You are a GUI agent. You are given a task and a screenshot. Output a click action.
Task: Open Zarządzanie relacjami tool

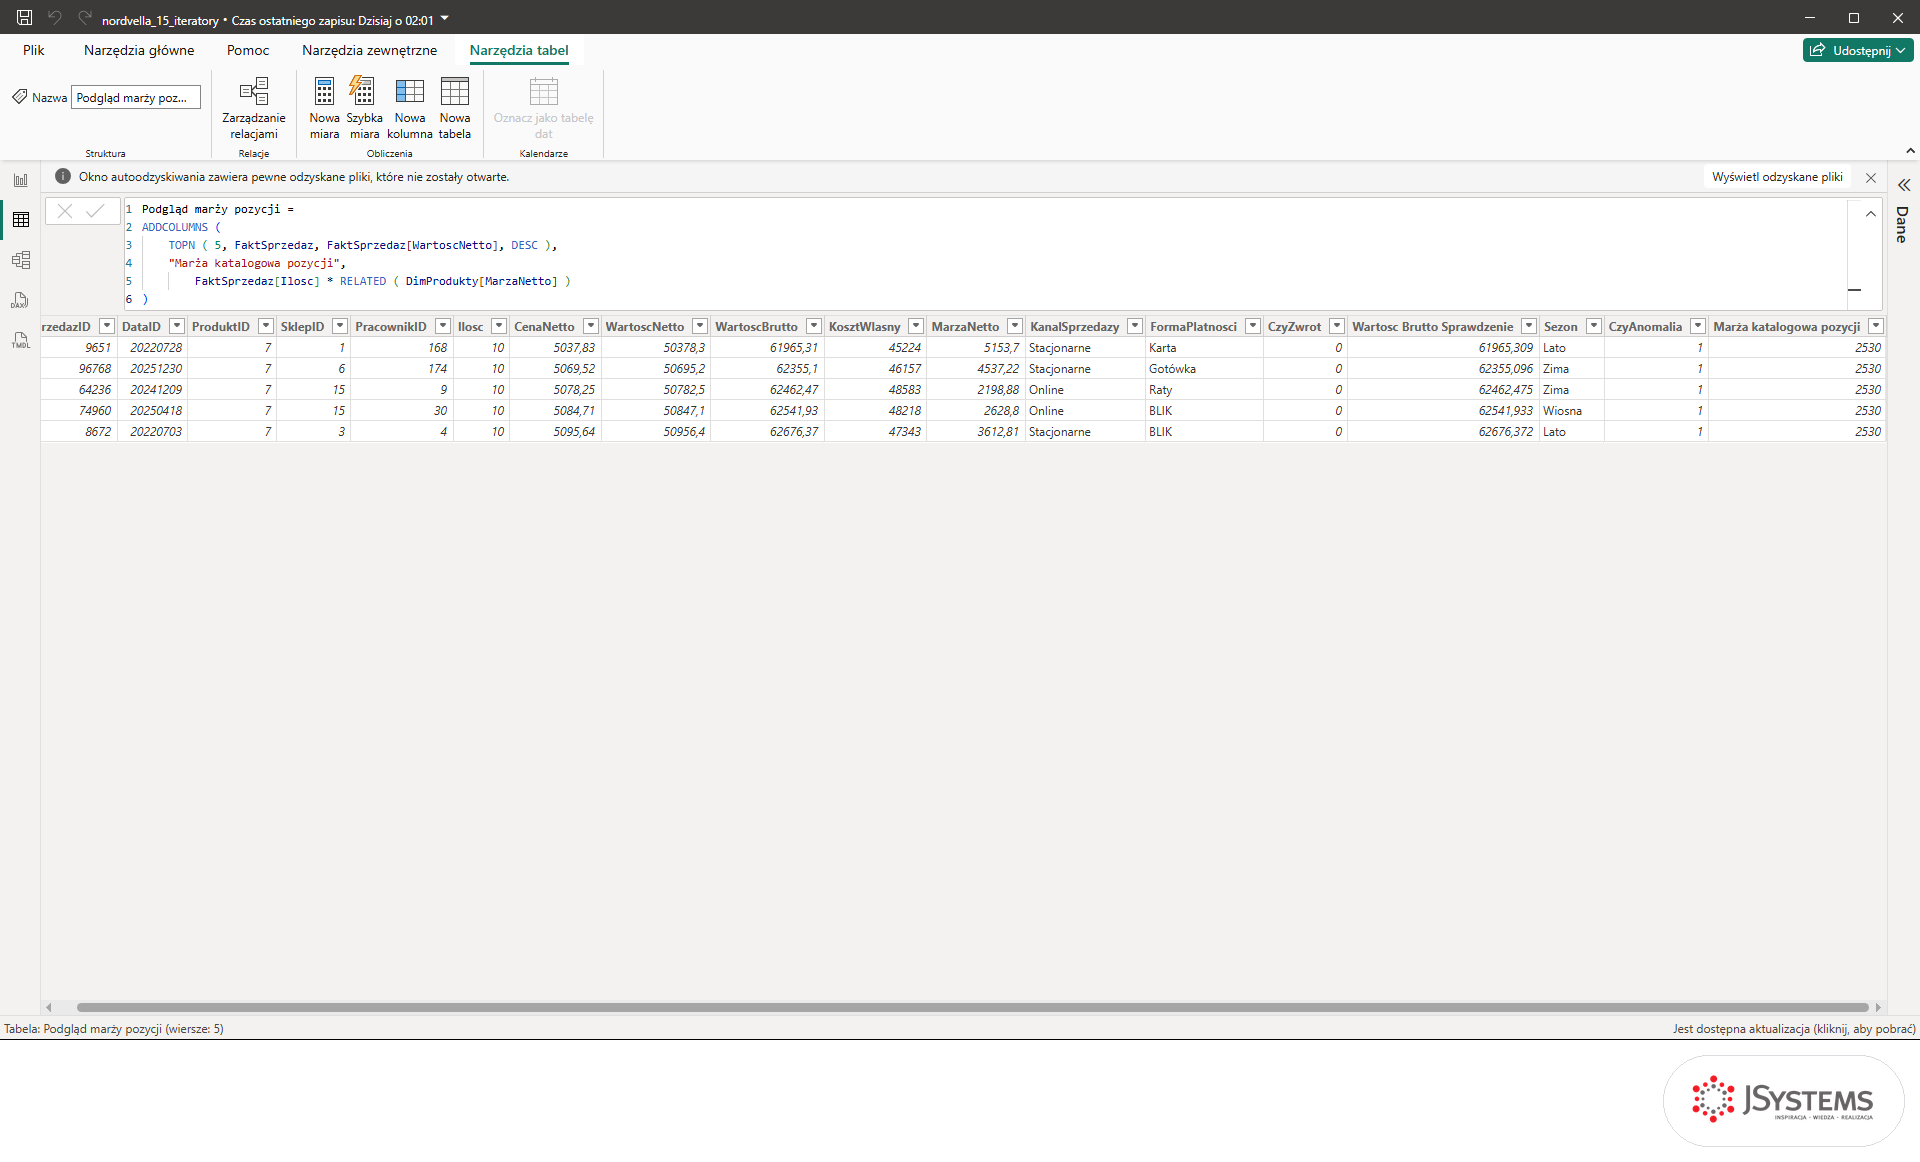point(254,108)
